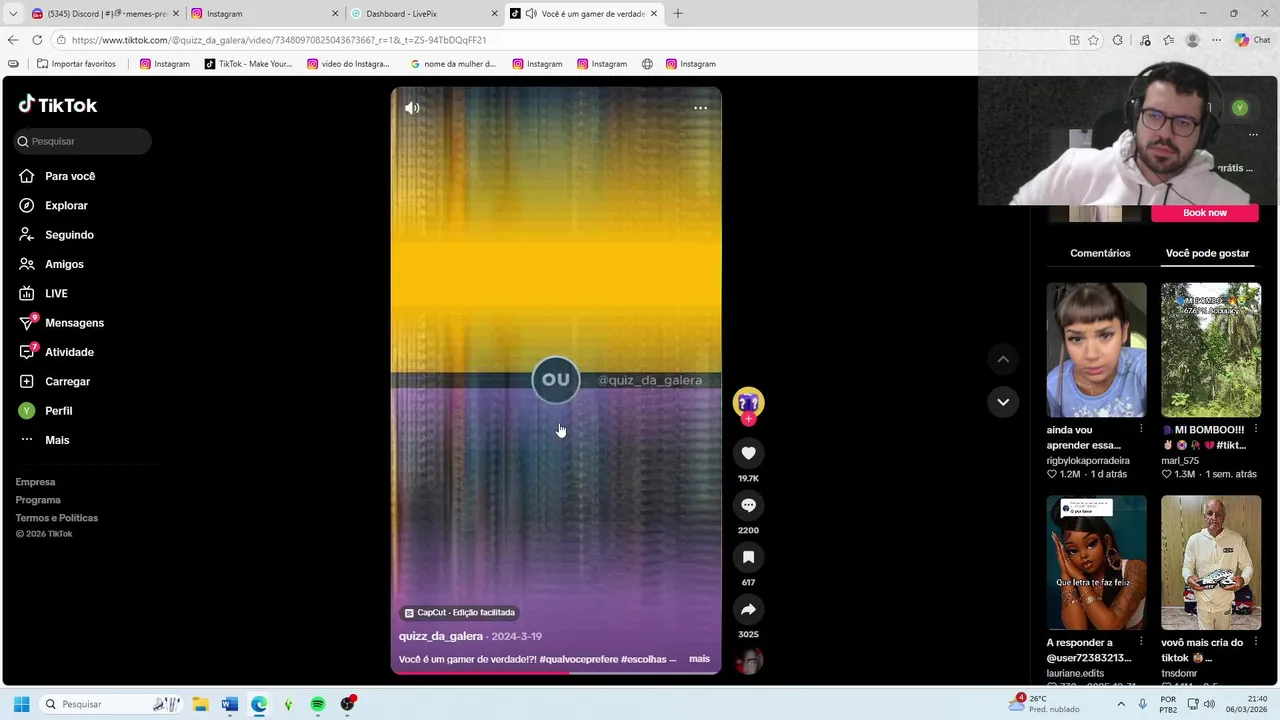Viewport: 1280px width, 720px height.
Task: Expand the video caption with mais
Action: pyautogui.click(x=699, y=659)
